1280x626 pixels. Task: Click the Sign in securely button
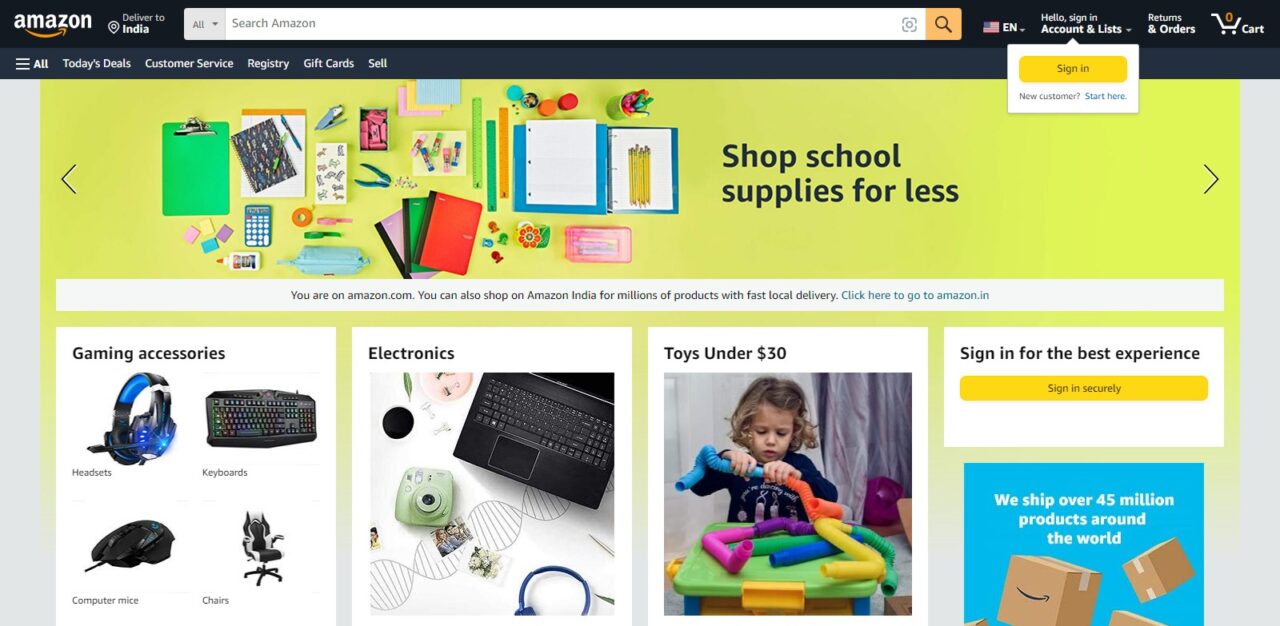tap(1084, 388)
